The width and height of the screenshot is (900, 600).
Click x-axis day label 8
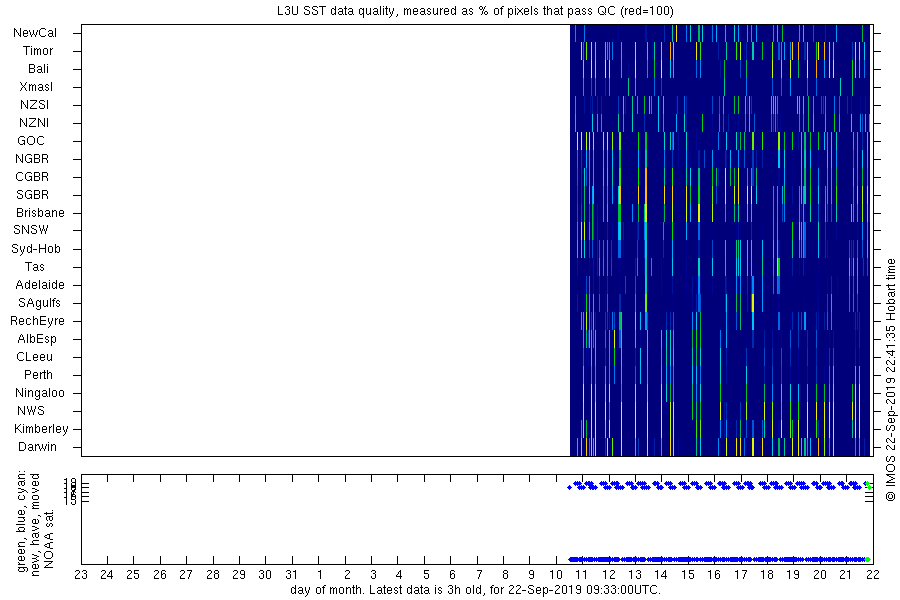[x=505, y=575]
